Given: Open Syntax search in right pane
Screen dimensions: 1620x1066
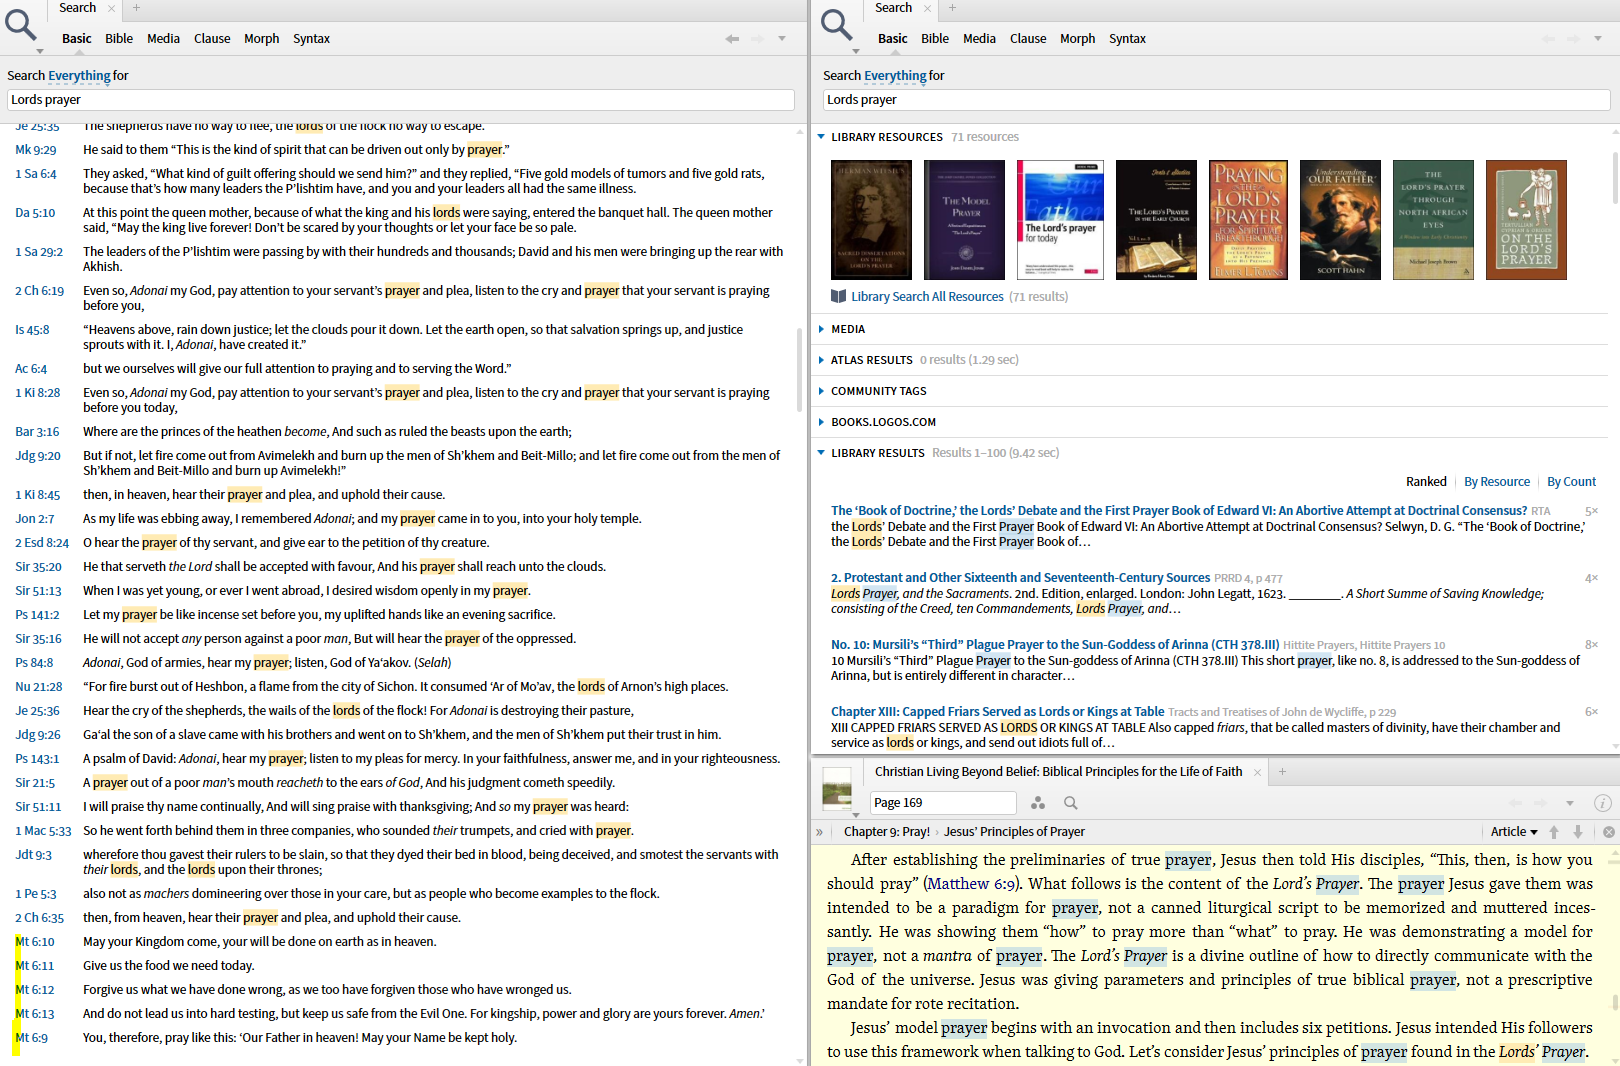Looking at the screenshot, I should tap(1127, 39).
